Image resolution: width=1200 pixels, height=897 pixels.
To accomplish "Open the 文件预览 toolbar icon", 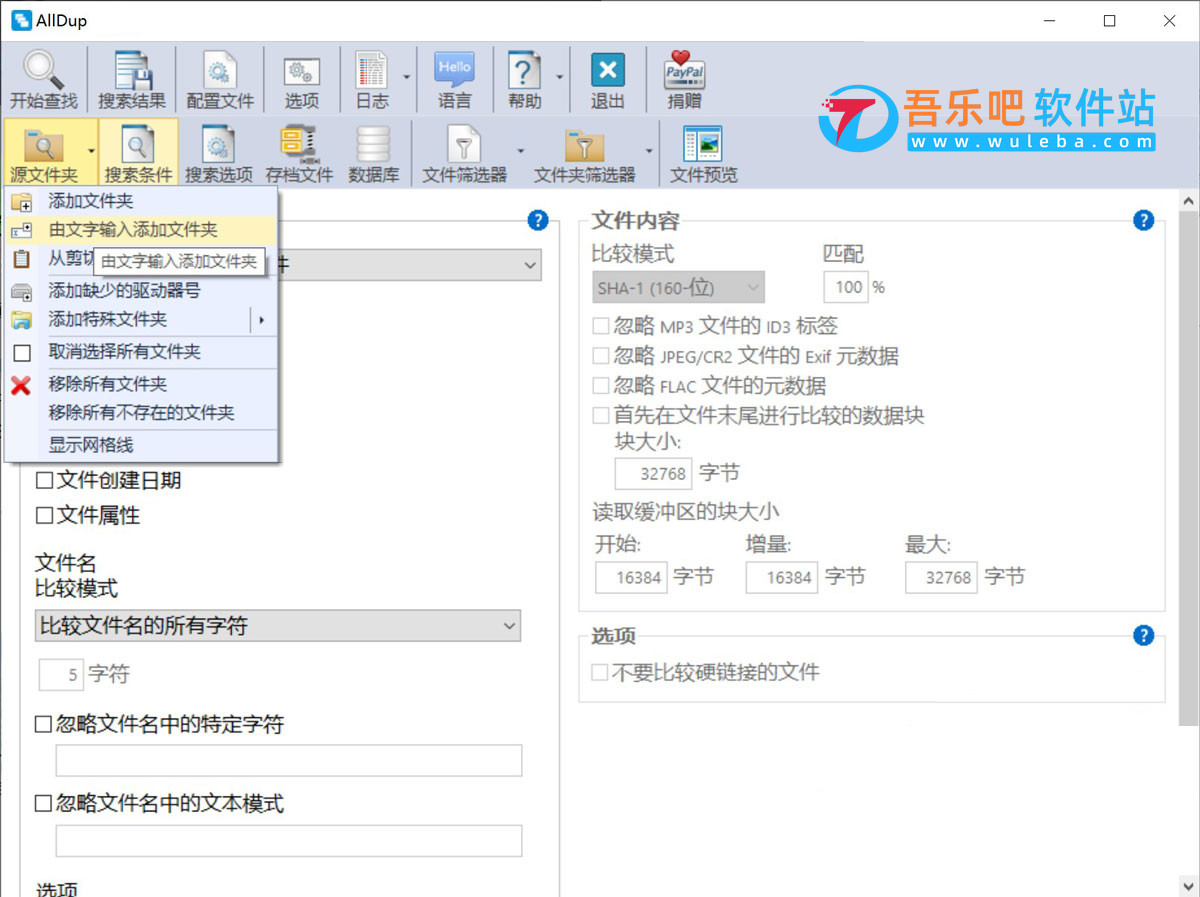I will pyautogui.click(x=703, y=146).
